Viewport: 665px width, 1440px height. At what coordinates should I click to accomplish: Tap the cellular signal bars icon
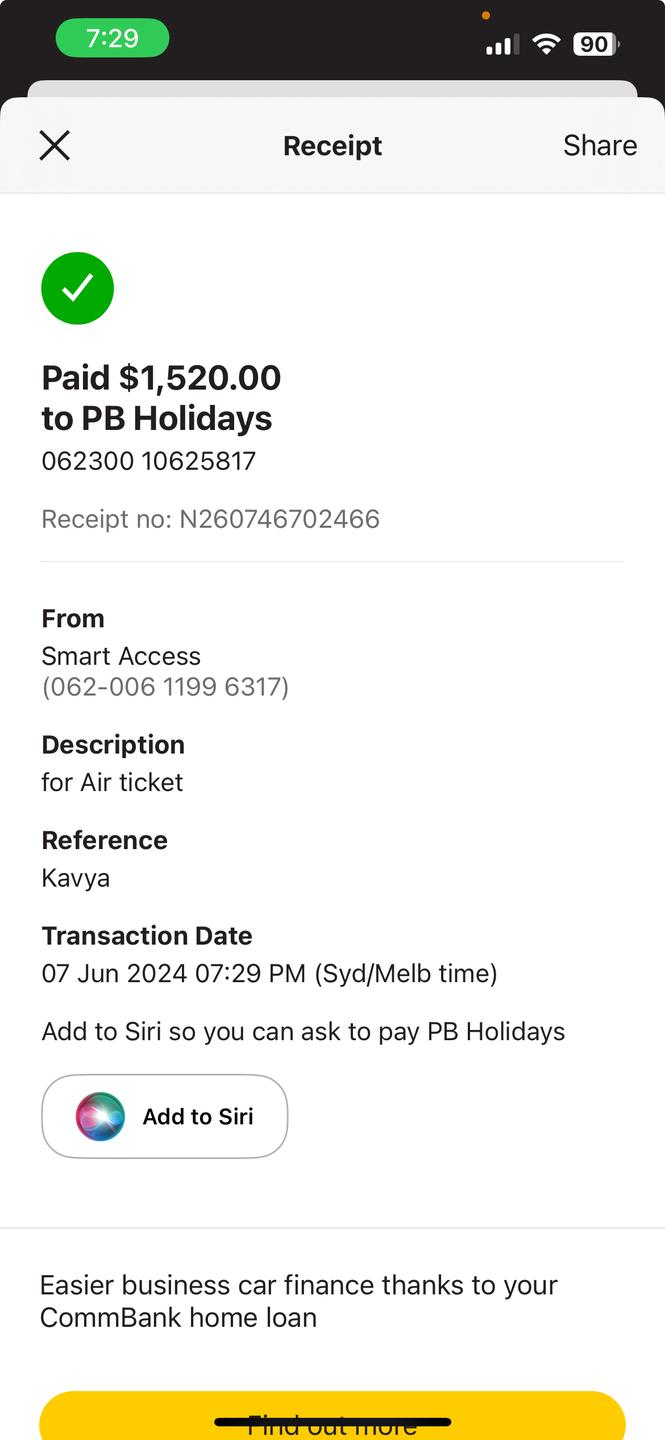(502, 45)
